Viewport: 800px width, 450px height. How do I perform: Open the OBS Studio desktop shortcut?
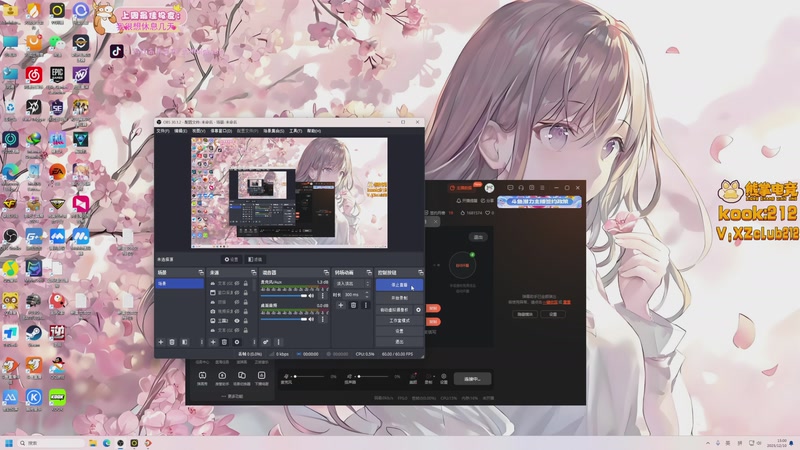[x=10, y=236]
